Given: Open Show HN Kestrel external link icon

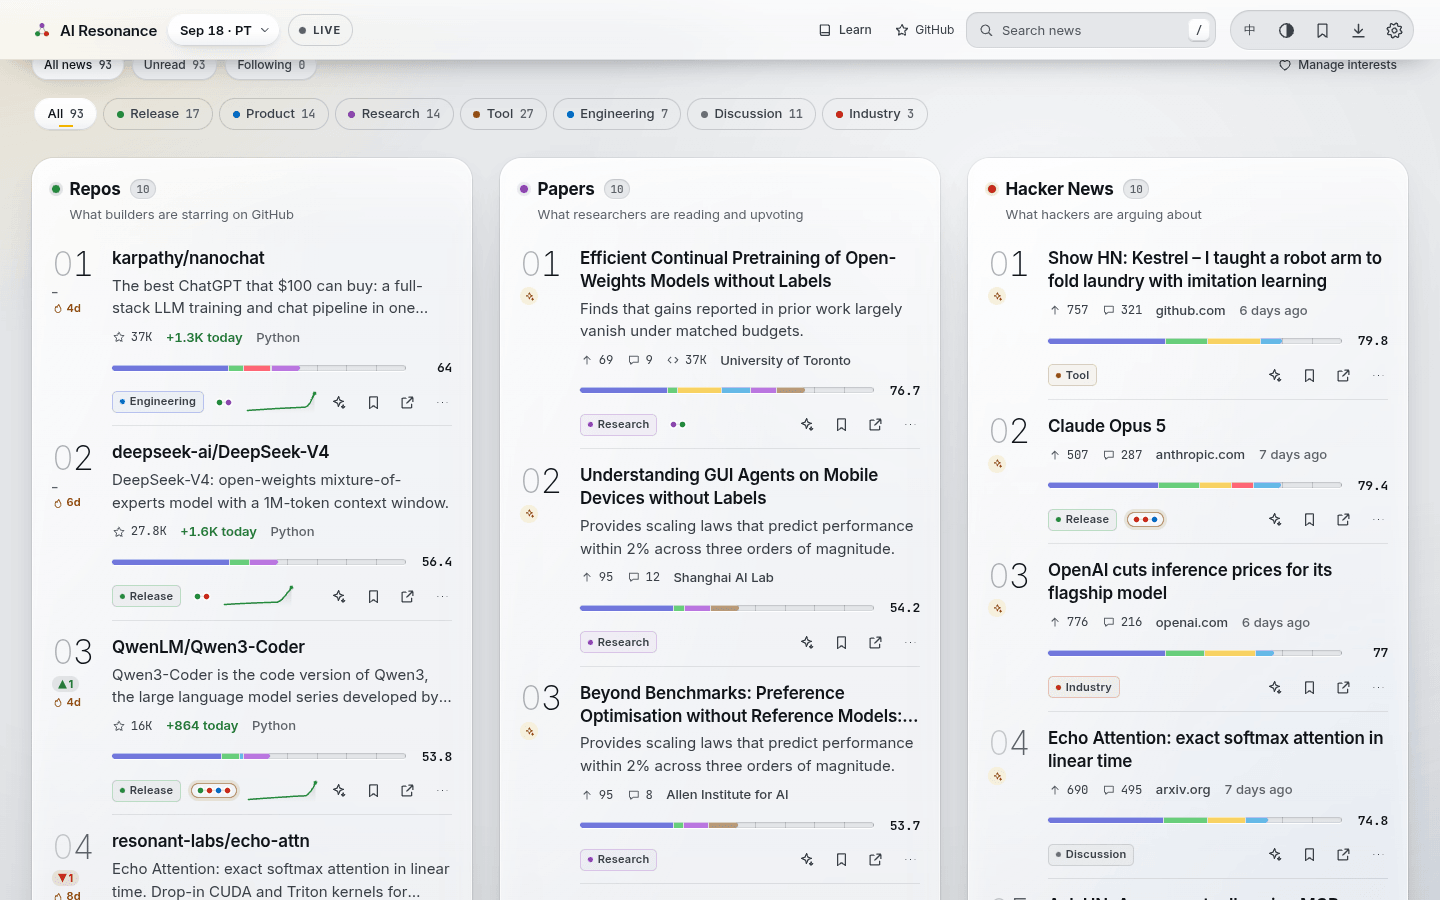Looking at the screenshot, I should (1343, 375).
